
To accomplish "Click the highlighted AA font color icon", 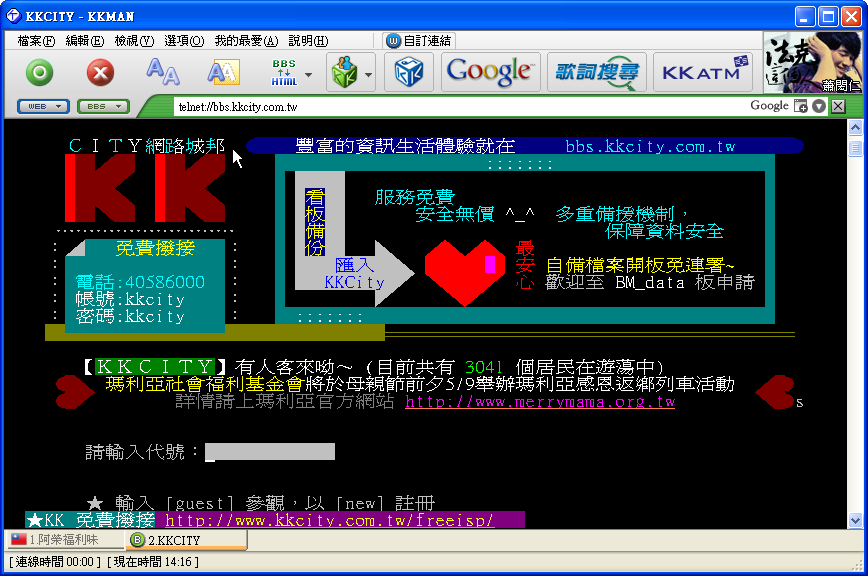I will 223,72.
